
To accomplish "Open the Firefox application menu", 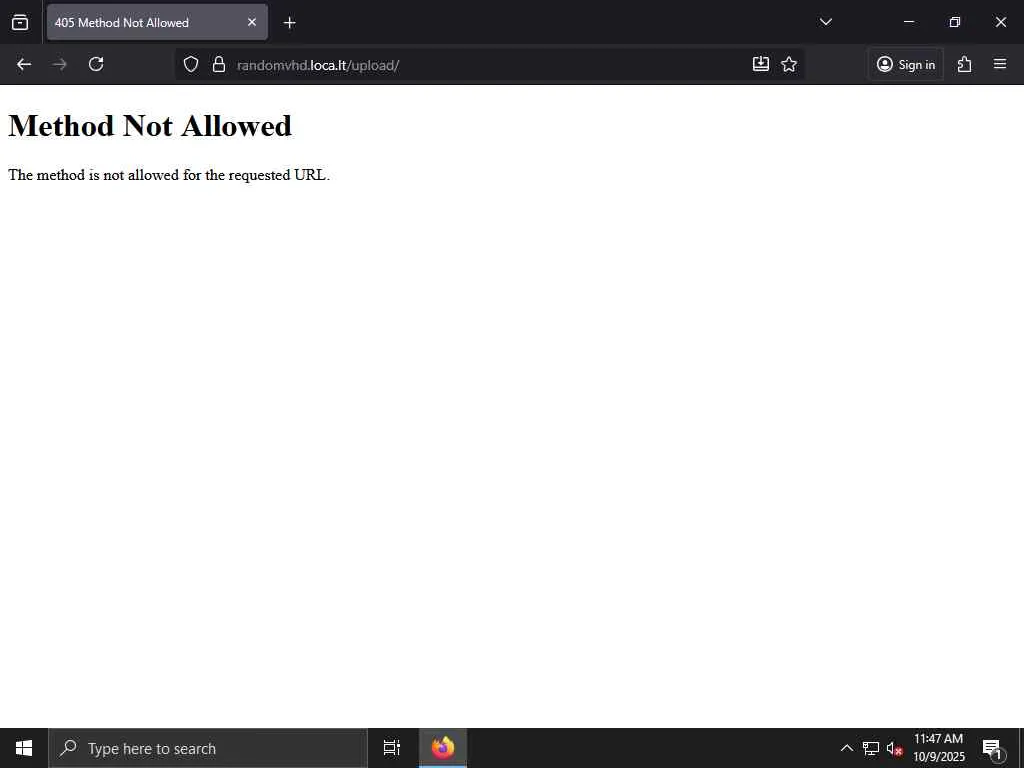I will [1000, 64].
